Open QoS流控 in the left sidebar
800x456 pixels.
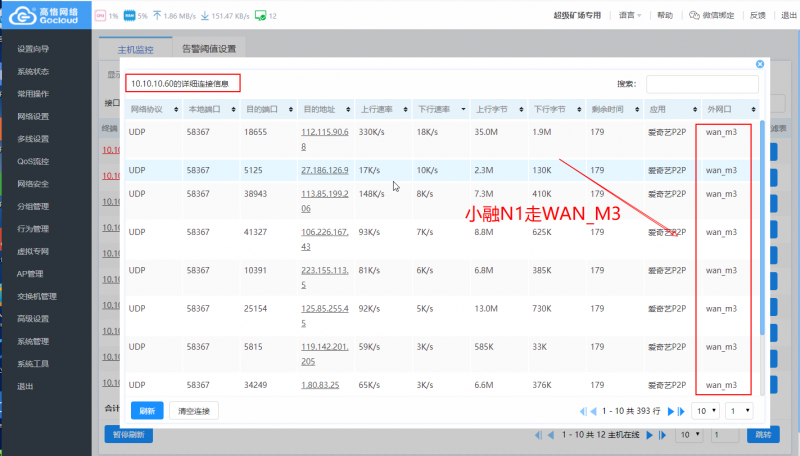(33, 161)
